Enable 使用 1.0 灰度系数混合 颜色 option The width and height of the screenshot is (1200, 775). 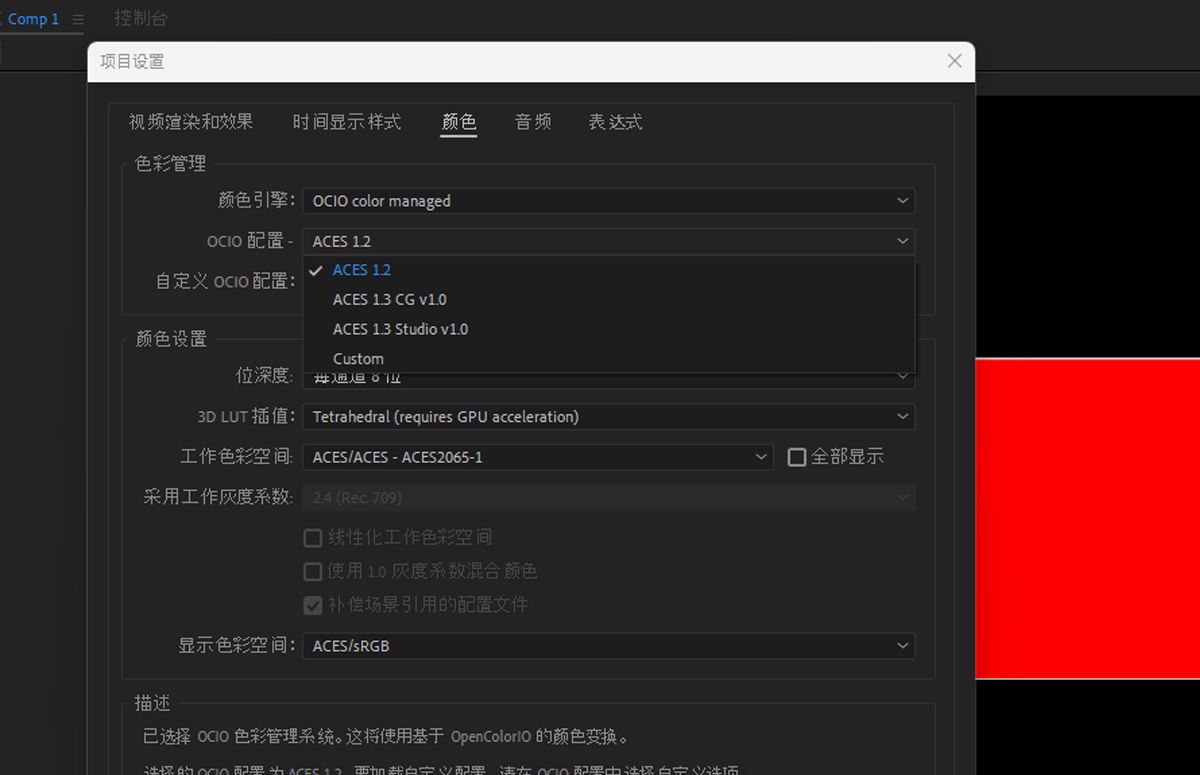313,571
